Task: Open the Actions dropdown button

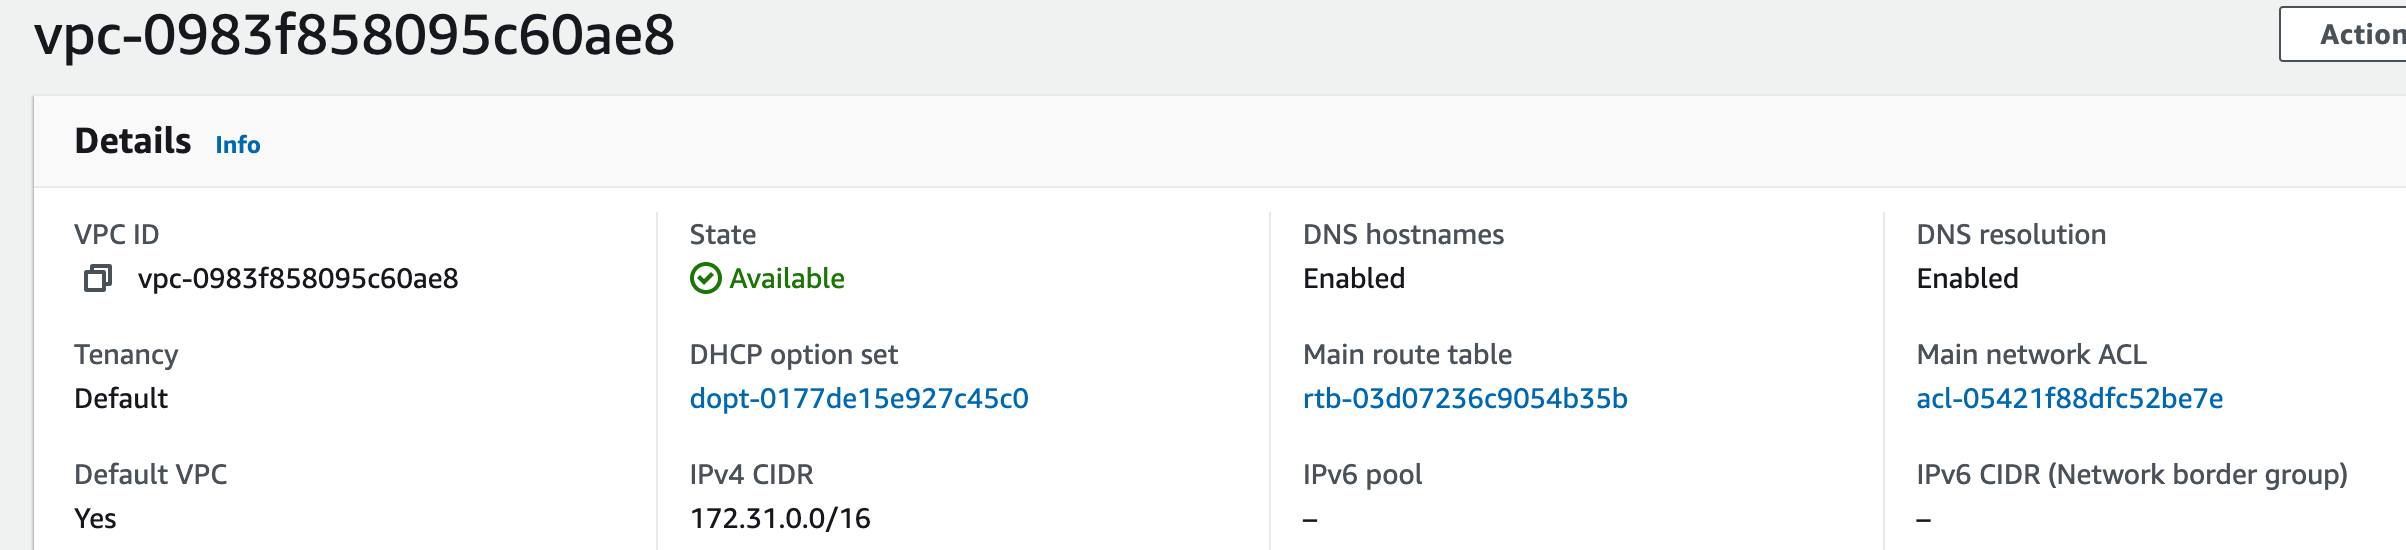Action: coord(2350,34)
